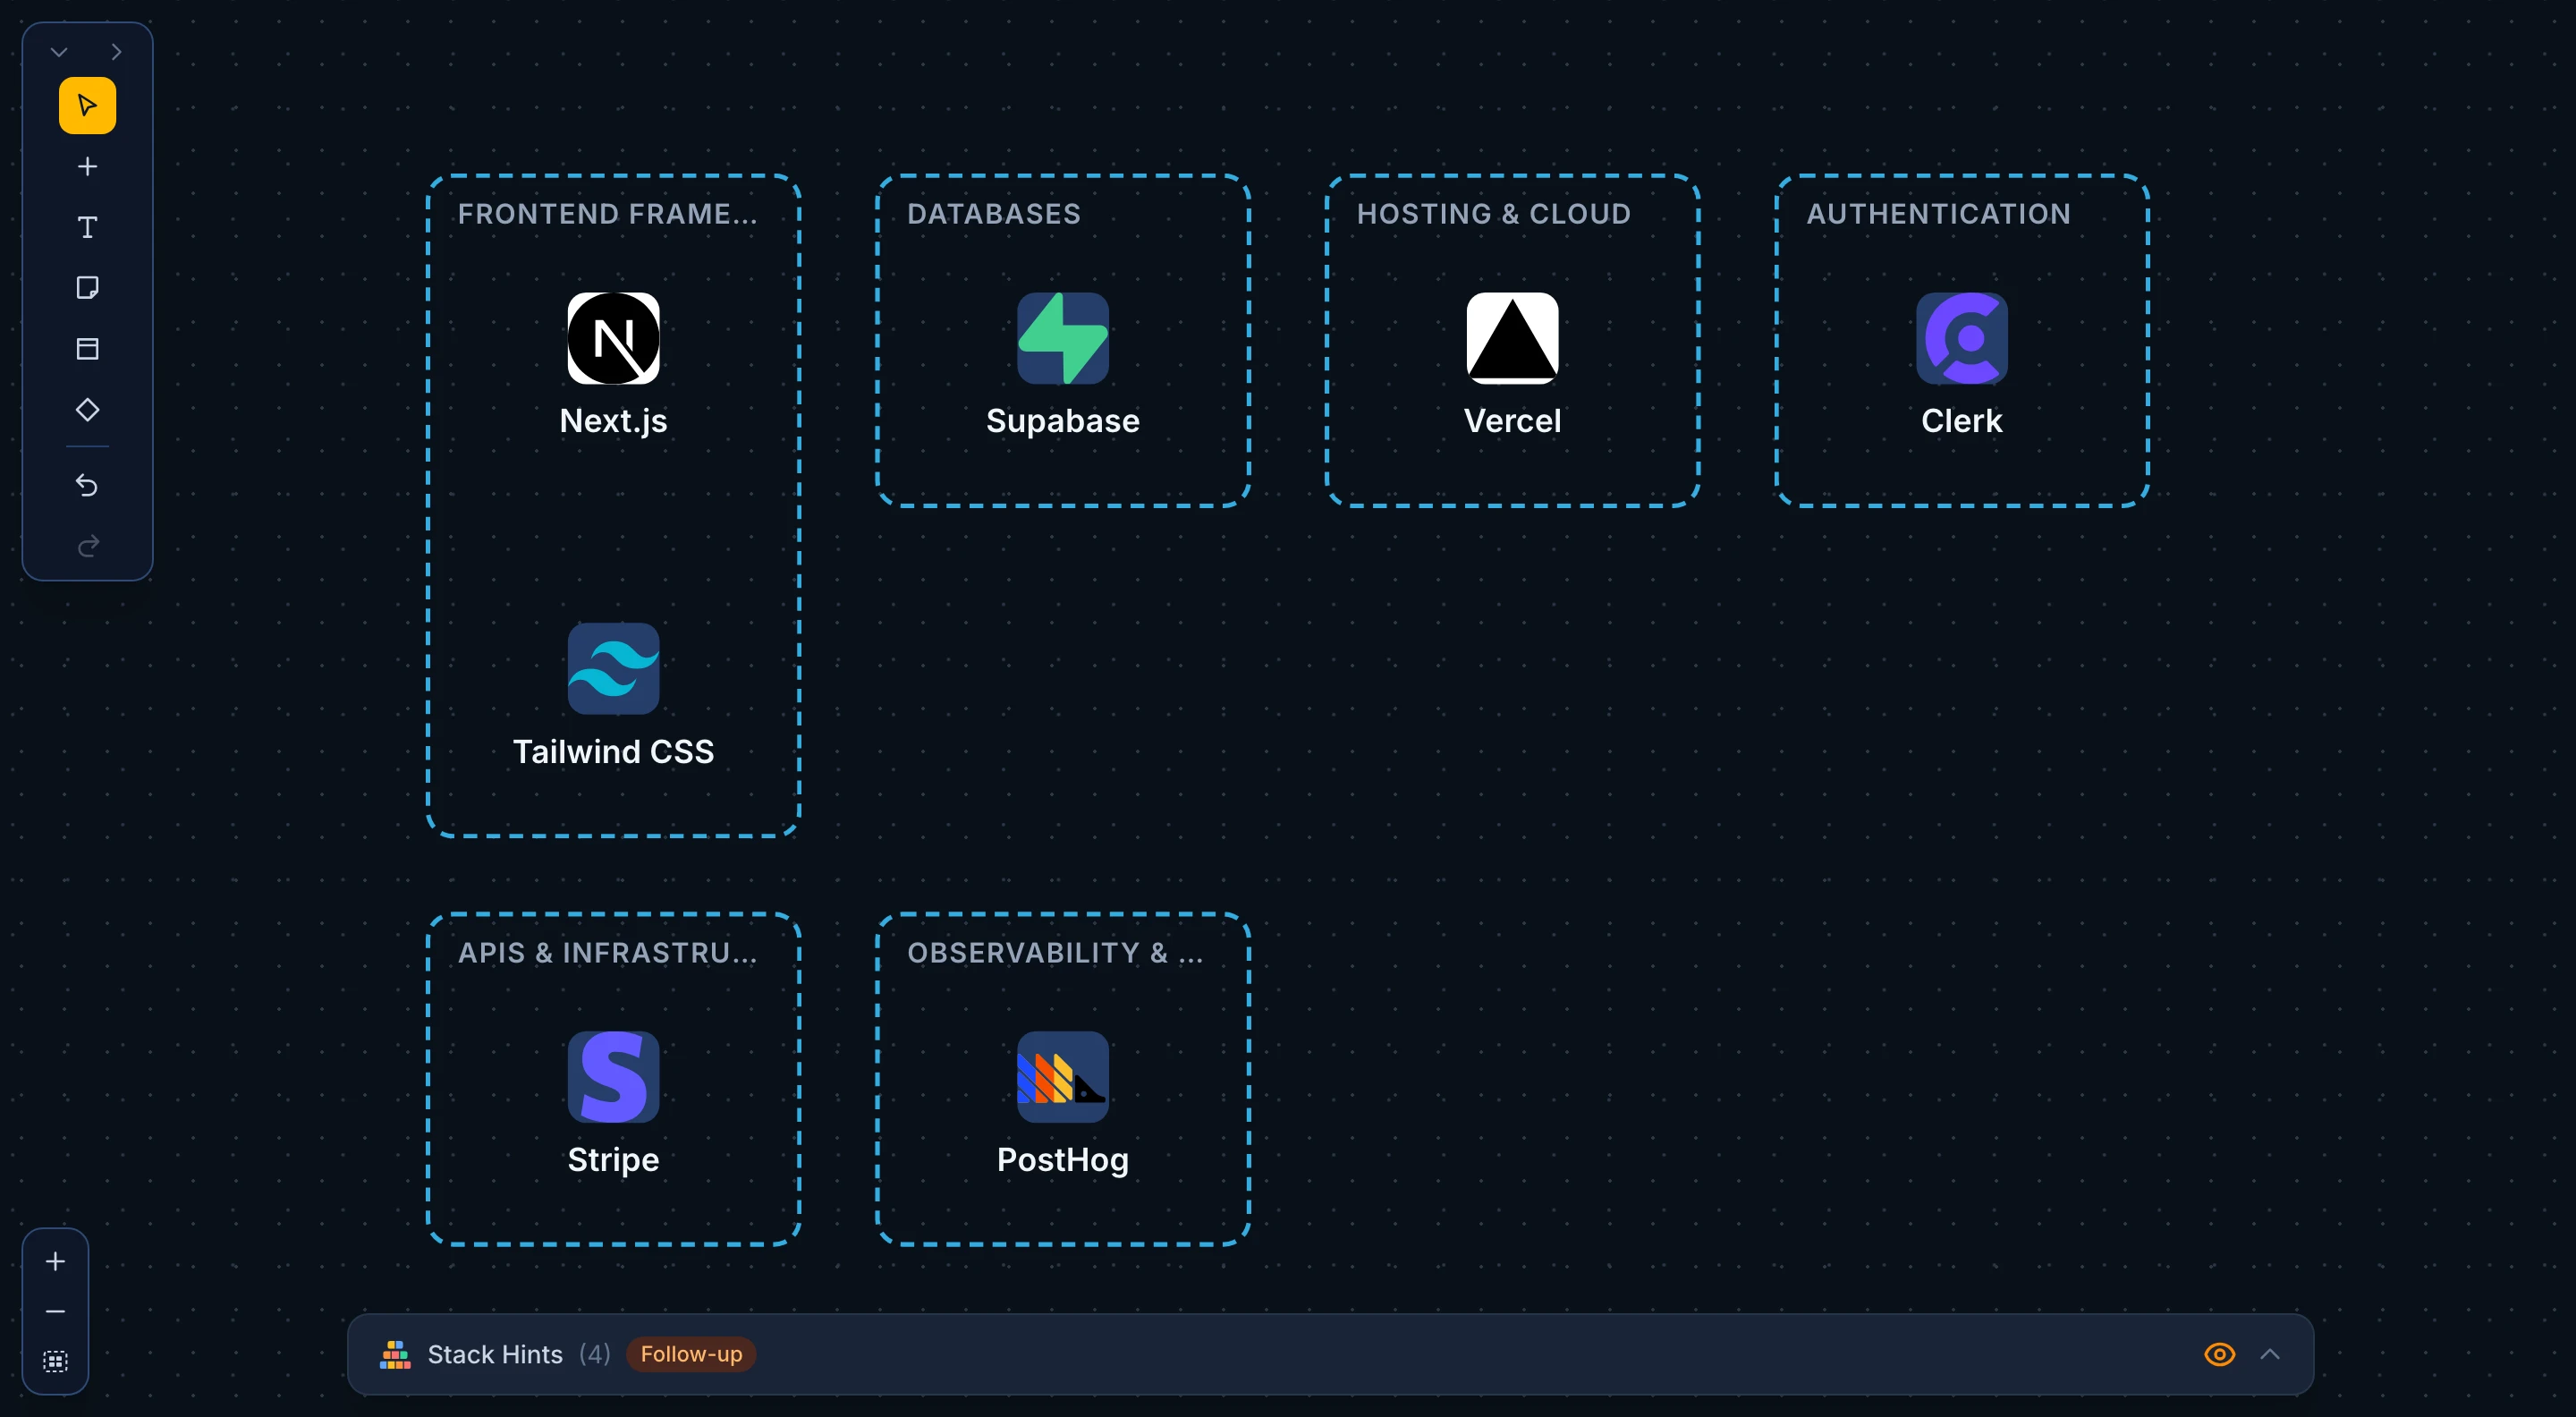Click the Clerk logo node
This screenshot has height=1417, width=2576.
tap(1961, 339)
